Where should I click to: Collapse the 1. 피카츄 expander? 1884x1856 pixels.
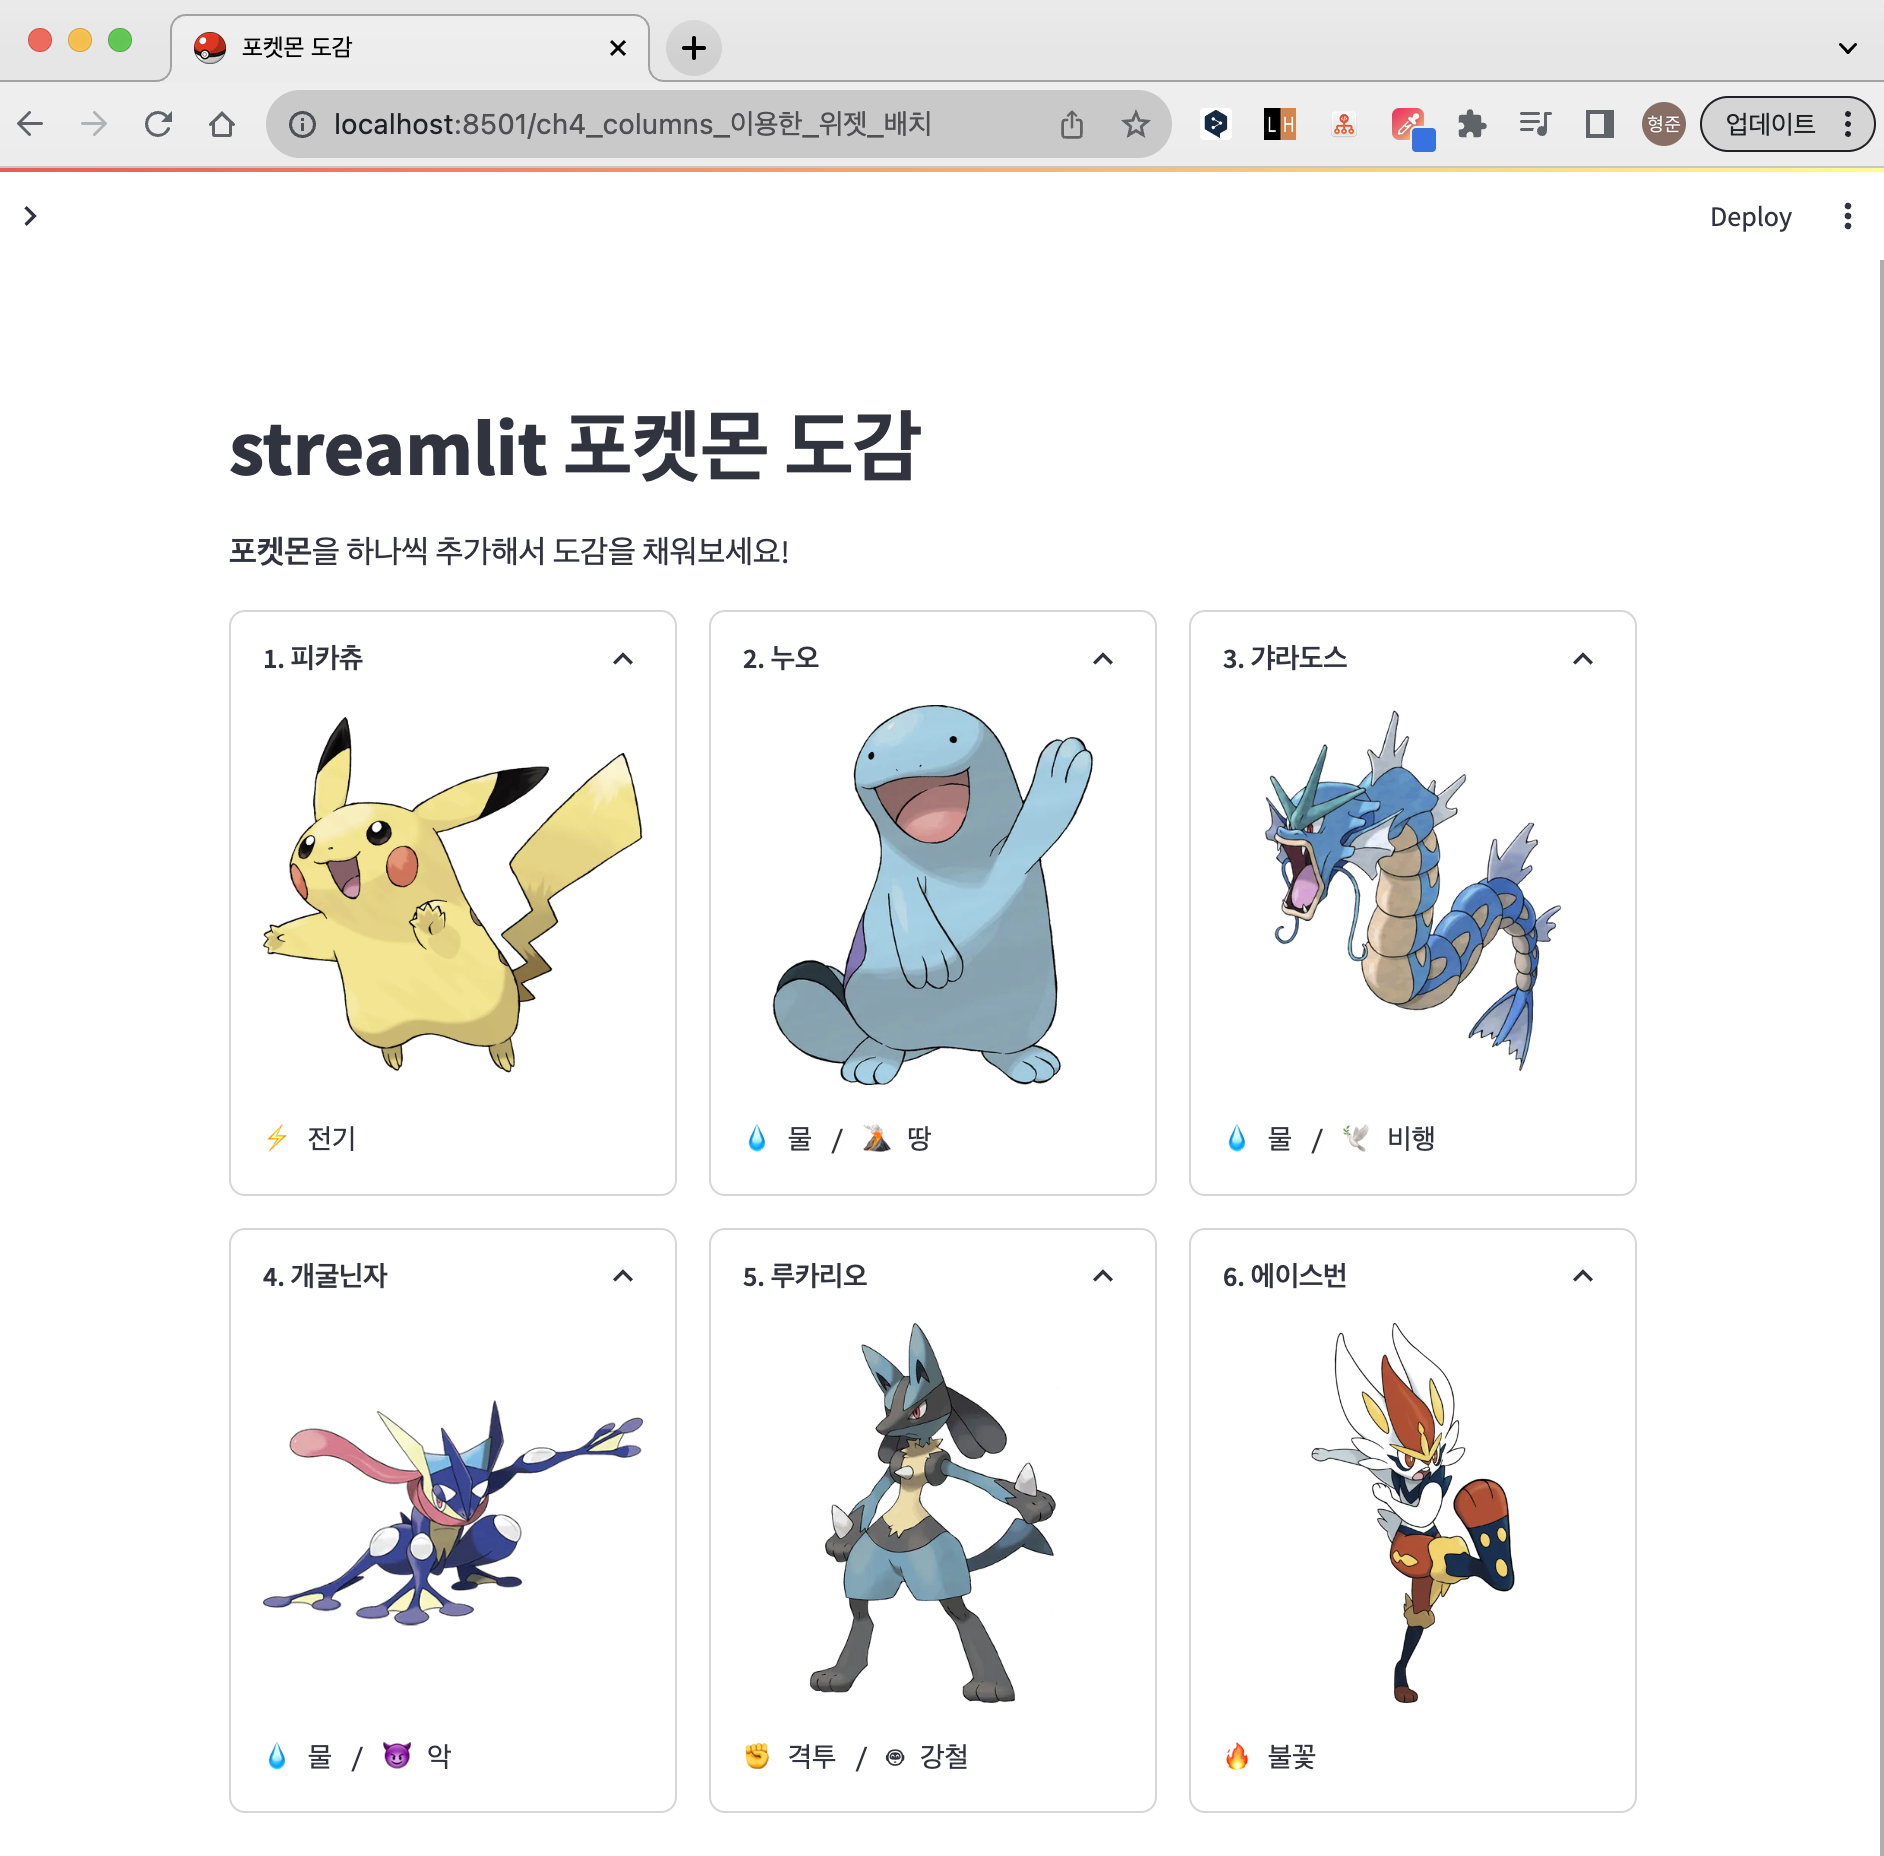point(623,658)
